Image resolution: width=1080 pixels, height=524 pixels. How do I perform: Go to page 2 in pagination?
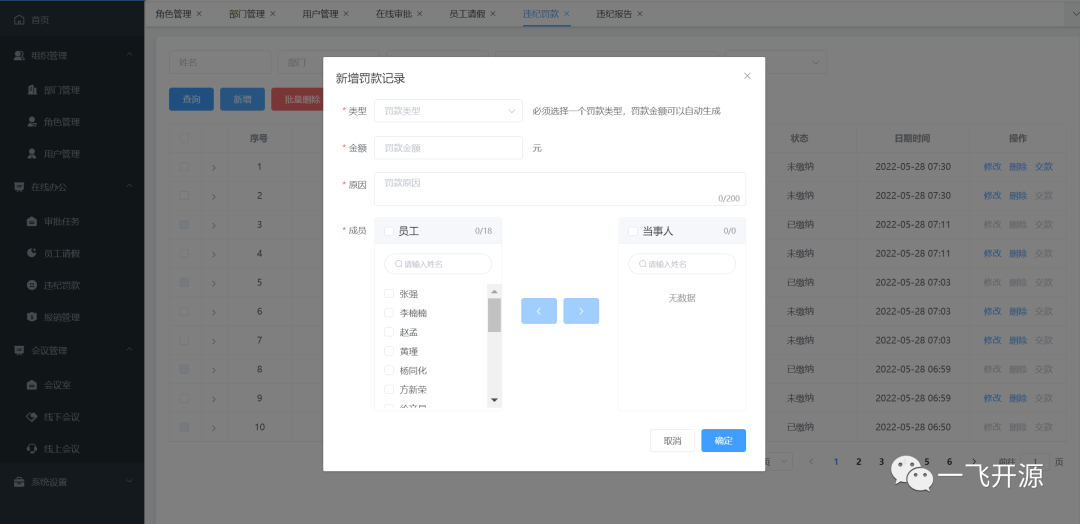tap(858, 461)
